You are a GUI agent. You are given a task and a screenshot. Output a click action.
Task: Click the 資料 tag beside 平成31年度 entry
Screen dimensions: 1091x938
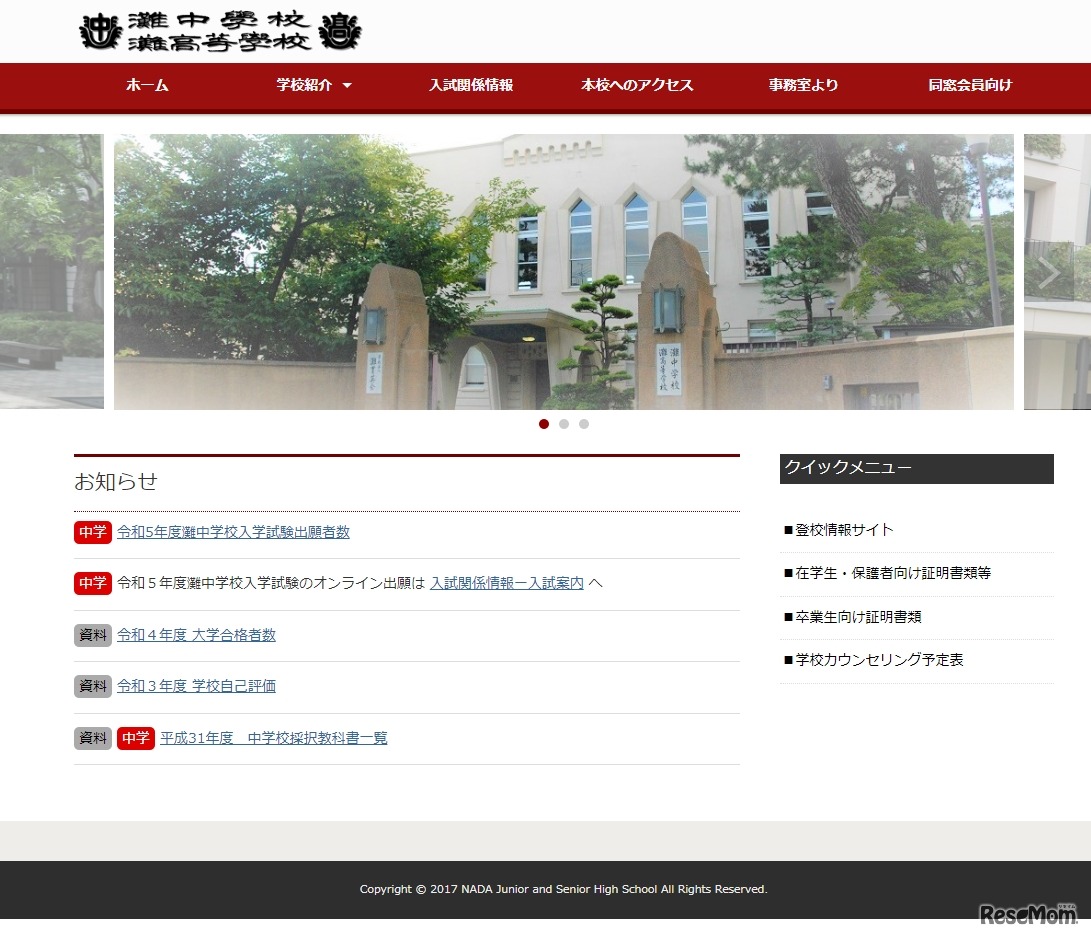click(x=93, y=738)
